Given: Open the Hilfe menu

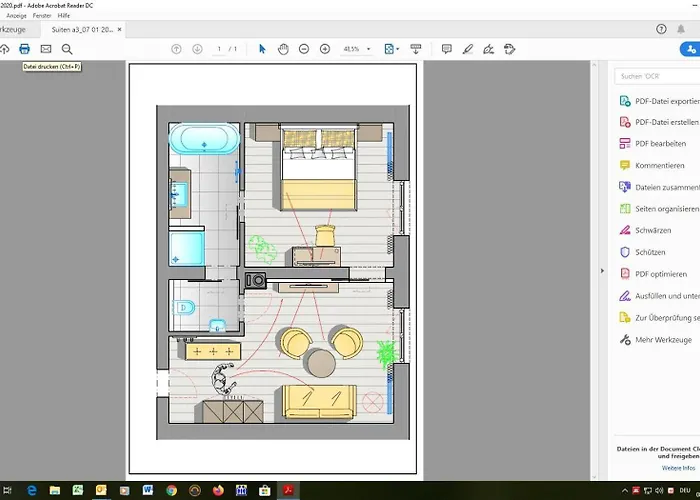Looking at the screenshot, I should [64, 16].
